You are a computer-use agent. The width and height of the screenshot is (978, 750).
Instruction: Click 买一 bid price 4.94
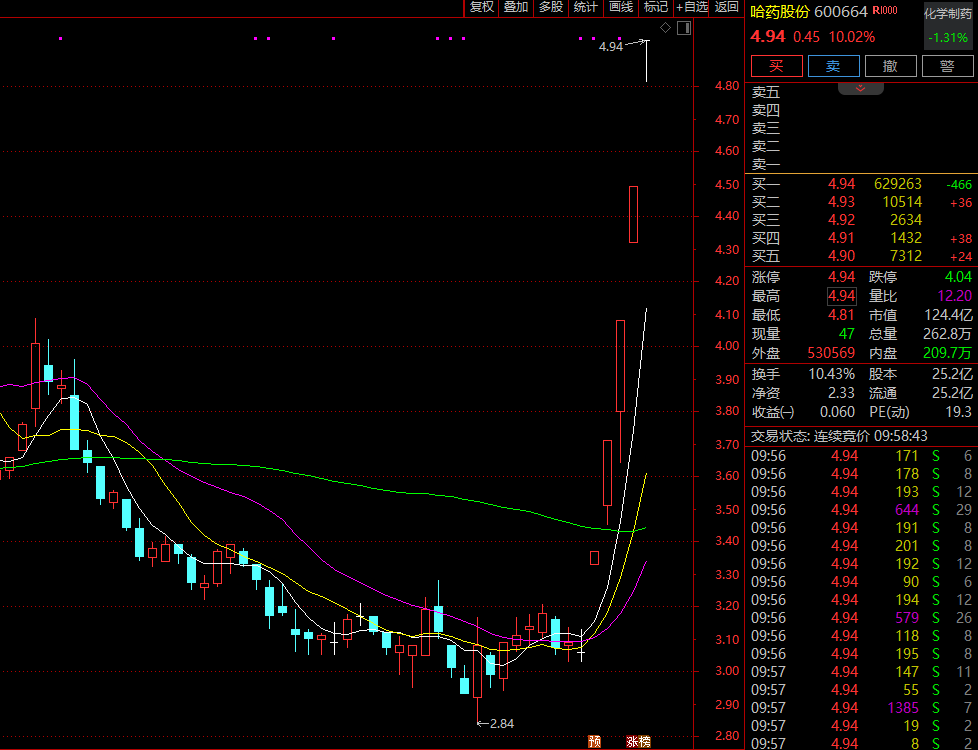click(841, 184)
